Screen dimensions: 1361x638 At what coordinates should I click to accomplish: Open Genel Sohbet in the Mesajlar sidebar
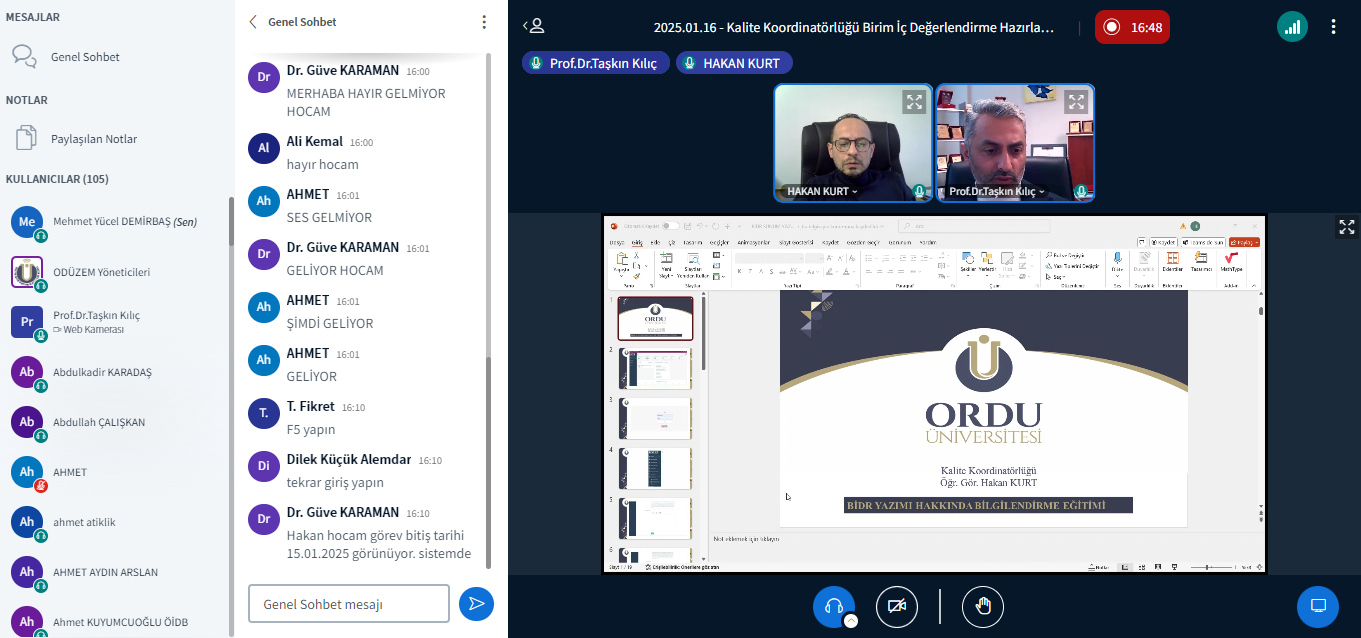(x=116, y=57)
